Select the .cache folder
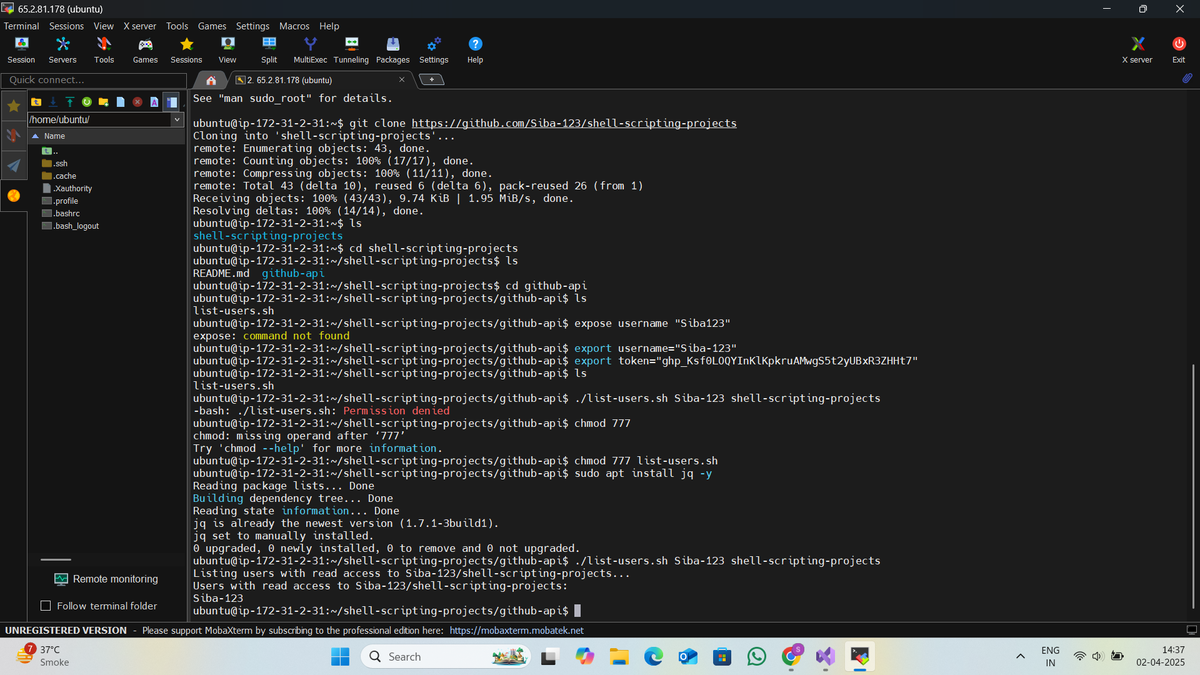Screen dimensions: 1200x675 click(58, 176)
